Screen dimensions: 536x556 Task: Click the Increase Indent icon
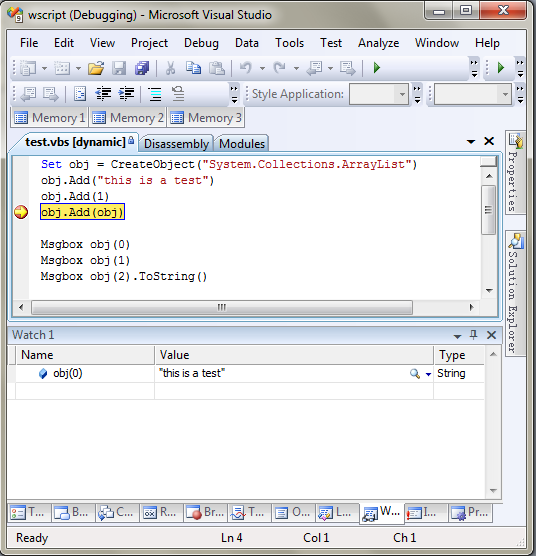pyautogui.click(x=126, y=94)
